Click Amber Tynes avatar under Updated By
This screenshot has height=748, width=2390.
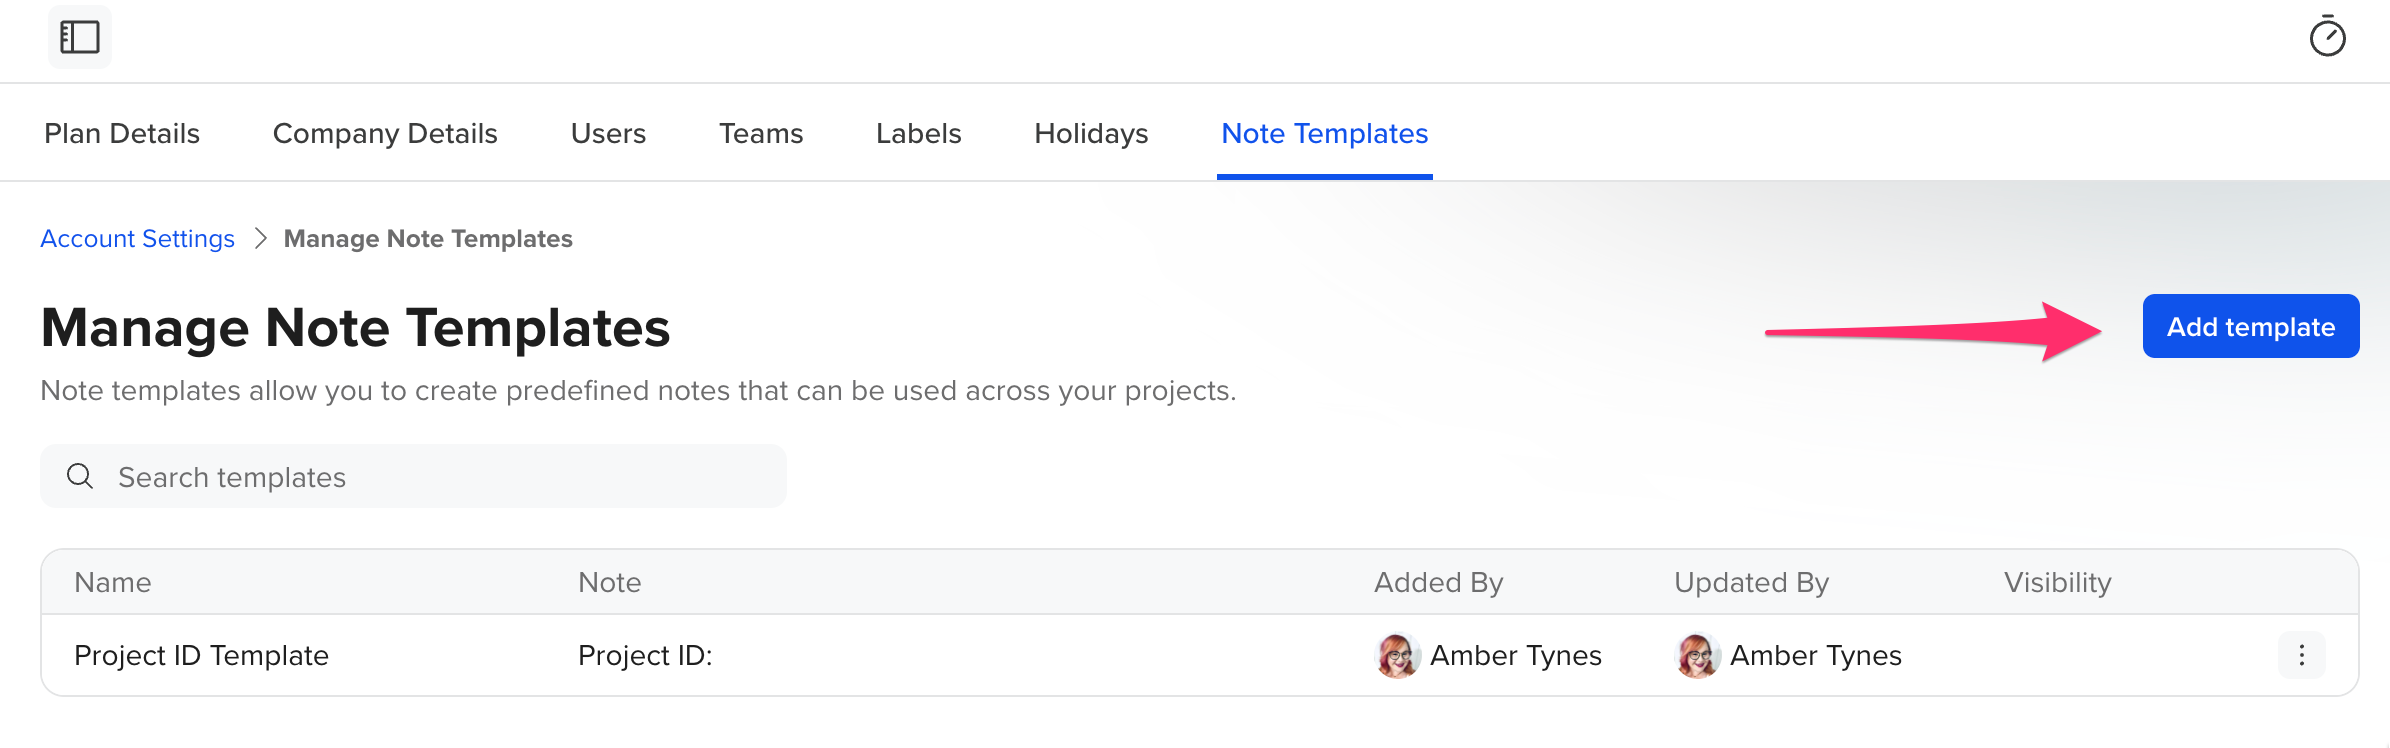pos(1698,656)
